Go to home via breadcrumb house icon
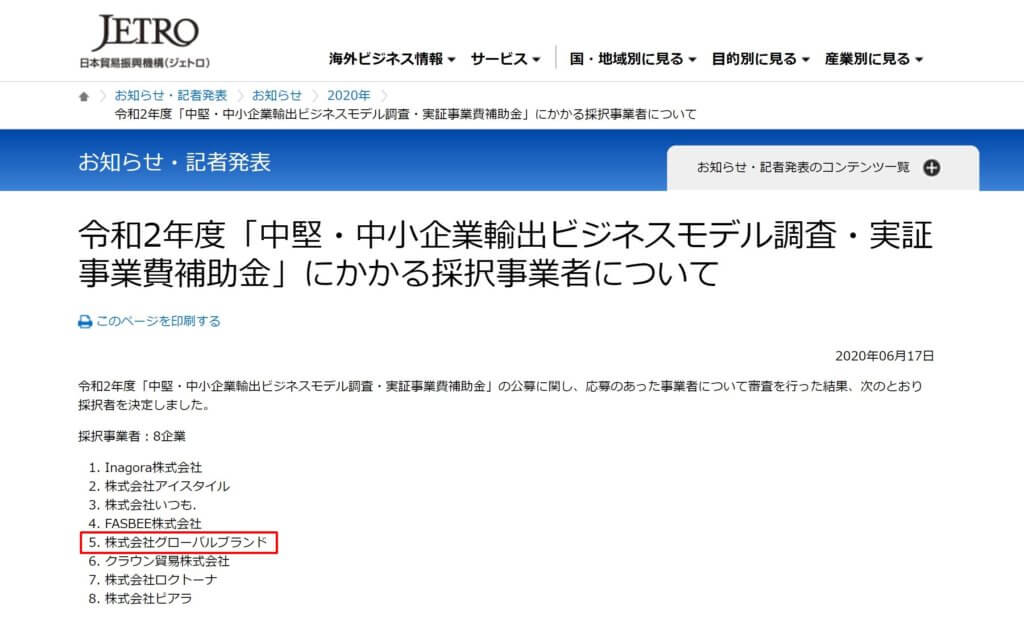The image size is (1024, 625). pos(84,97)
